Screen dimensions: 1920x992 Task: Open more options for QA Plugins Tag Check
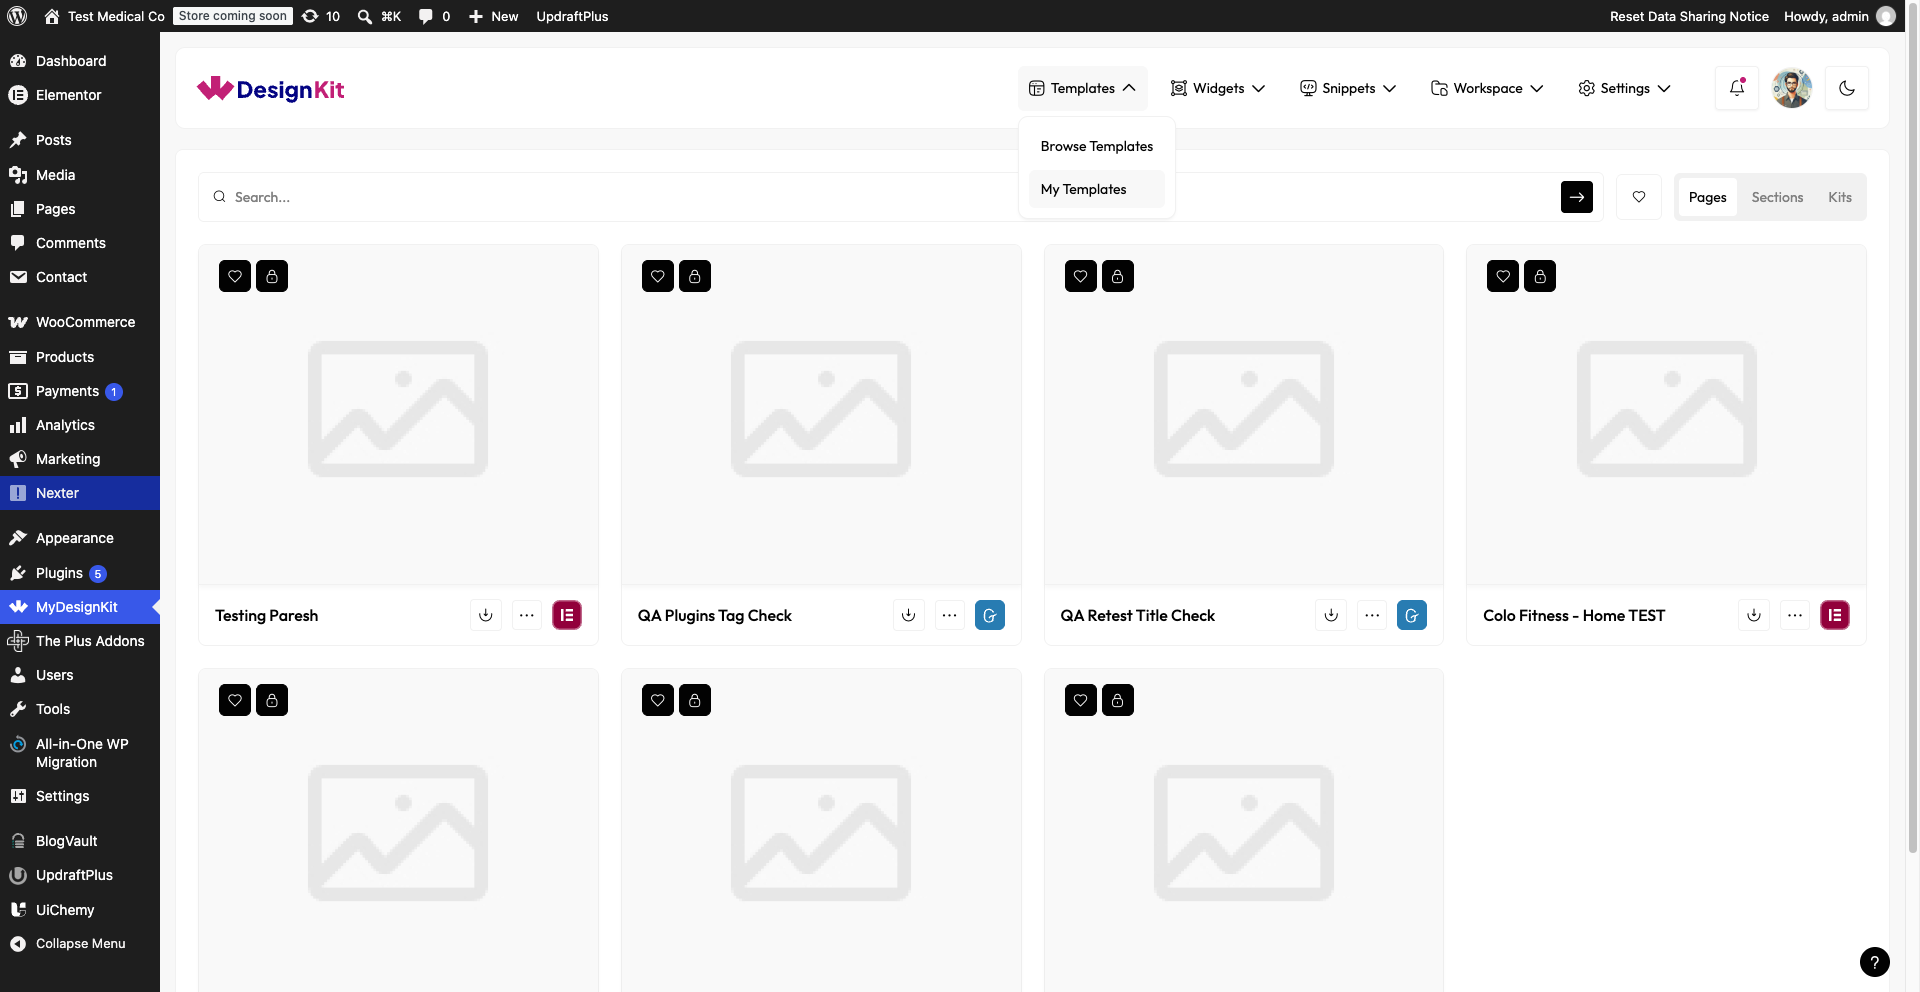coord(950,615)
